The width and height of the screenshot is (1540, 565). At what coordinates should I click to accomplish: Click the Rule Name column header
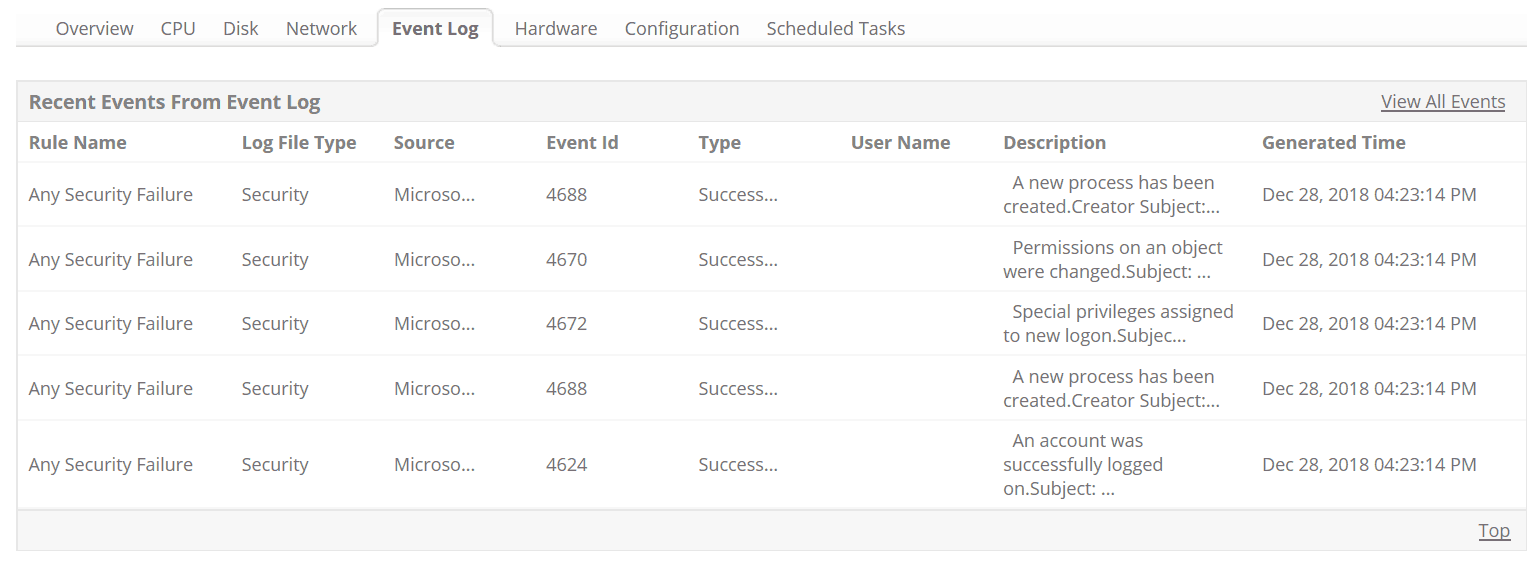coord(78,143)
